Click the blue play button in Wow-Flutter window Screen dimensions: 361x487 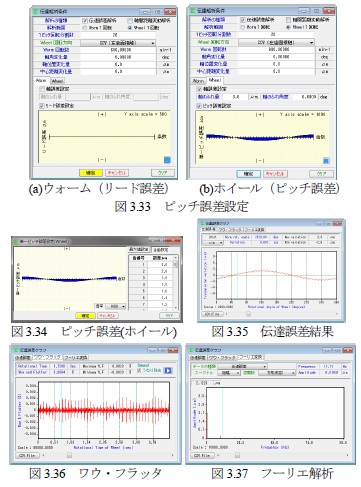[x=168, y=370]
